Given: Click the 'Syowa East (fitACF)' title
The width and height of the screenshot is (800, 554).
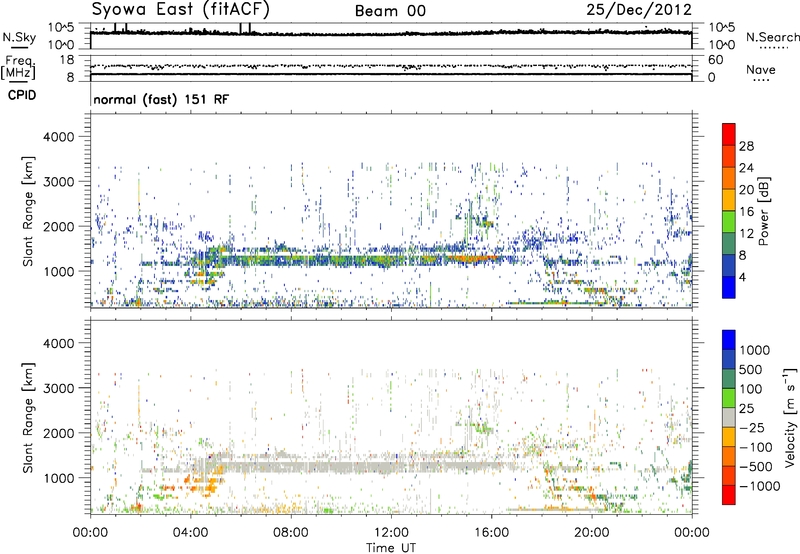Looking at the screenshot, I should click(x=181, y=9).
